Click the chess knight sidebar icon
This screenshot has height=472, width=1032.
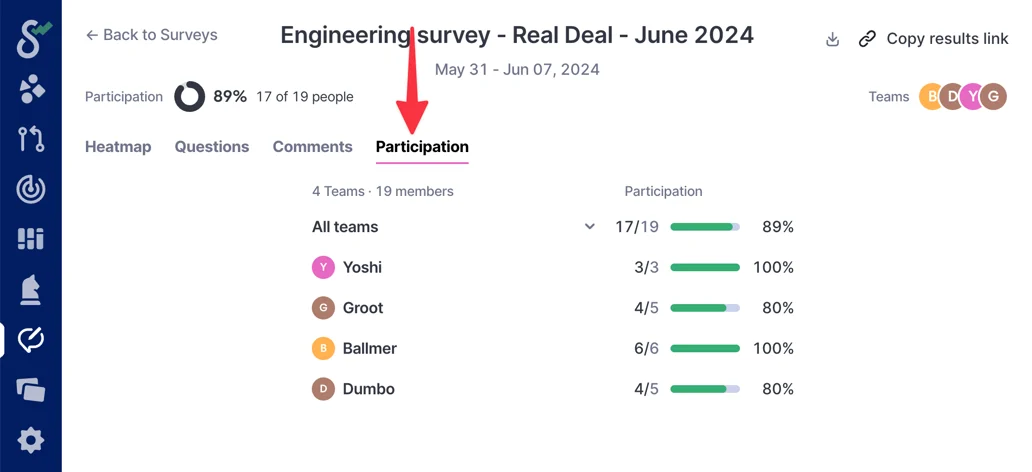[31, 290]
